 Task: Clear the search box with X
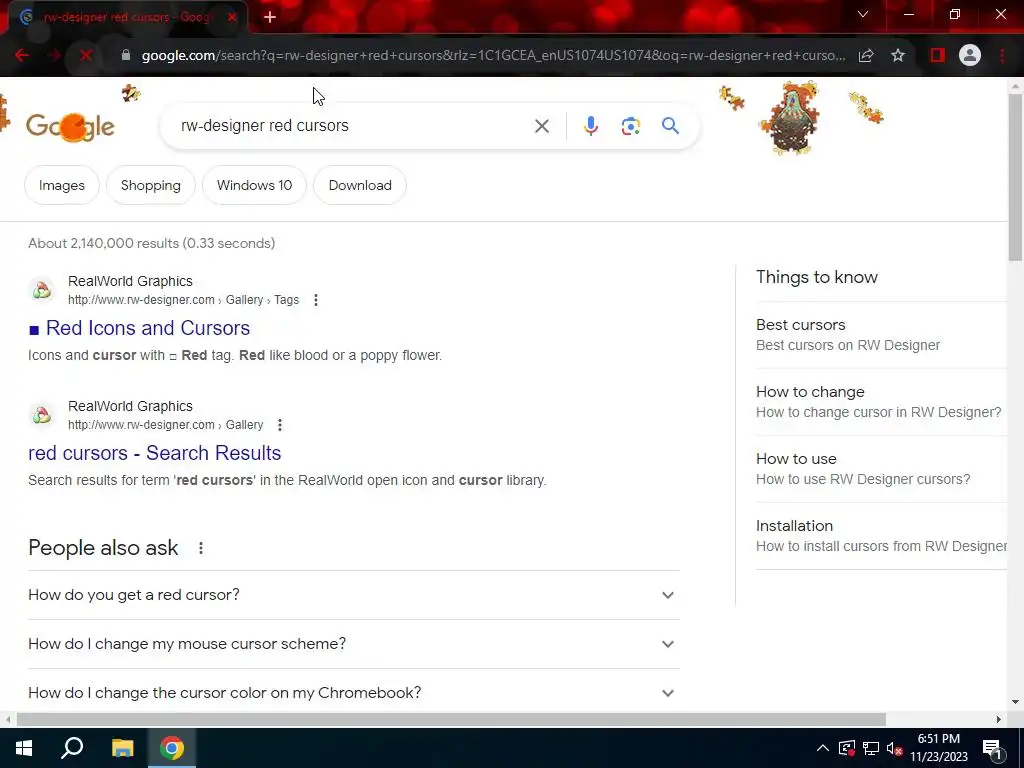tap(542, 126)
